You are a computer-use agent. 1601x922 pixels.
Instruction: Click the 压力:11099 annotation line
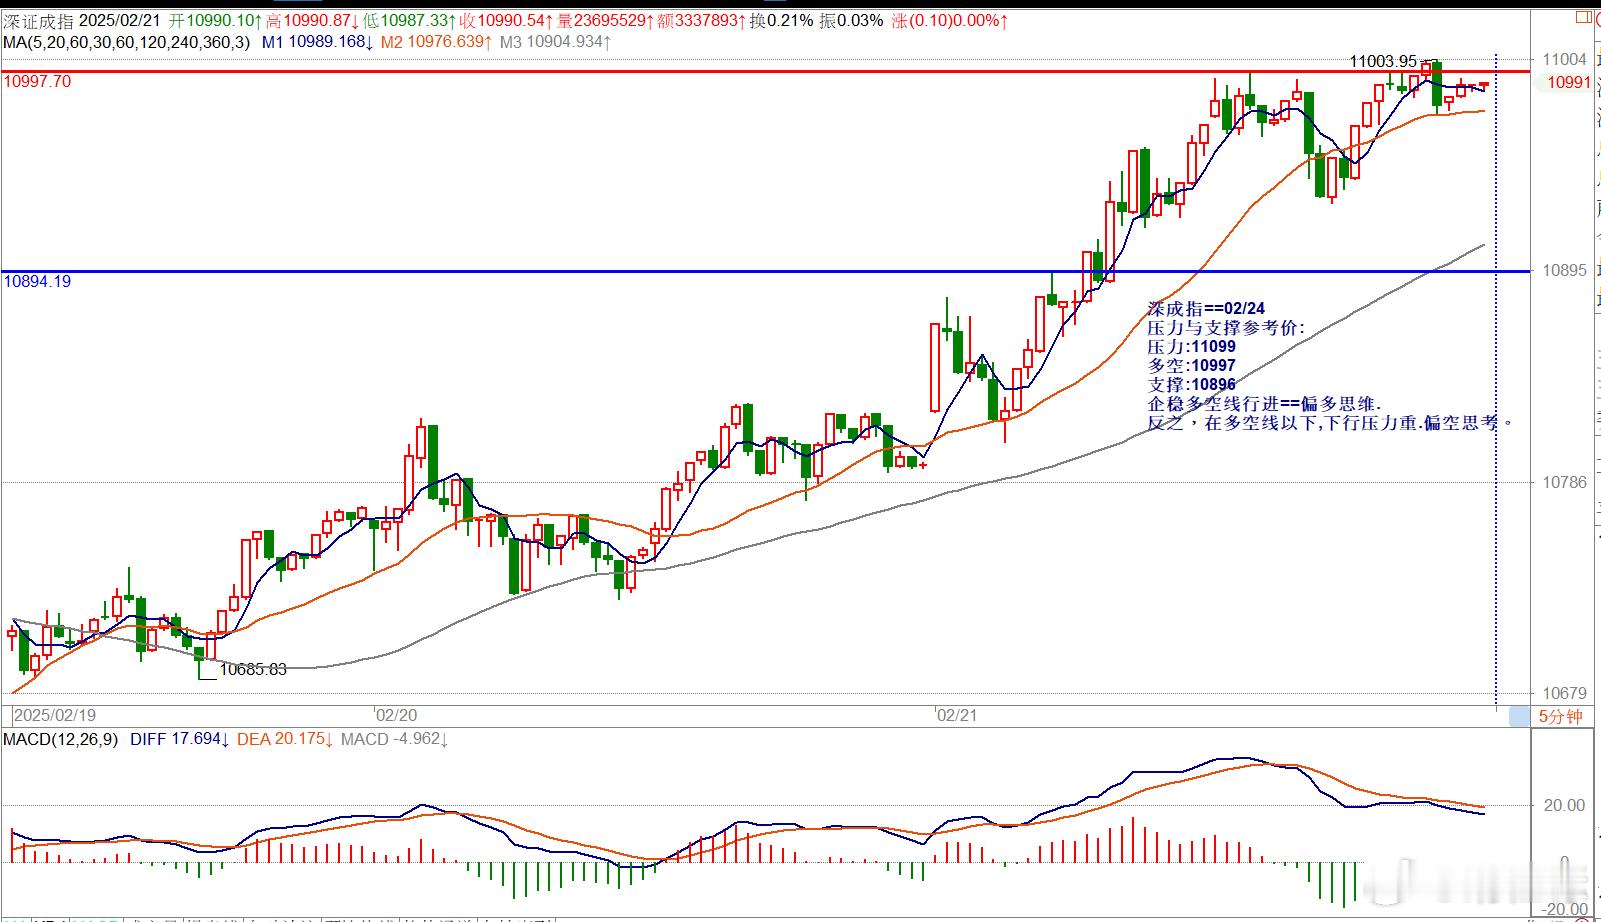click(1191, 347)
